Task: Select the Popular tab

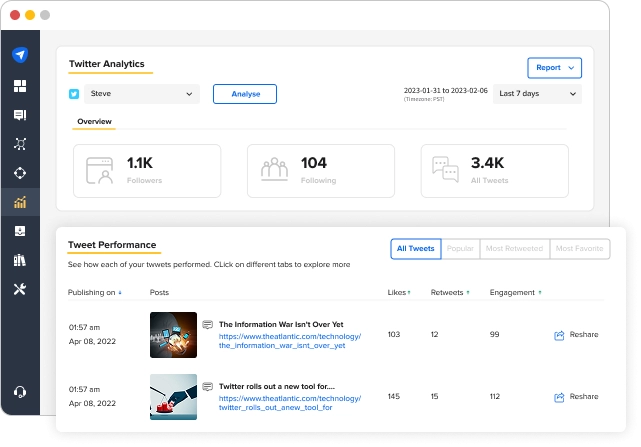Action: (x=460, y=249)
